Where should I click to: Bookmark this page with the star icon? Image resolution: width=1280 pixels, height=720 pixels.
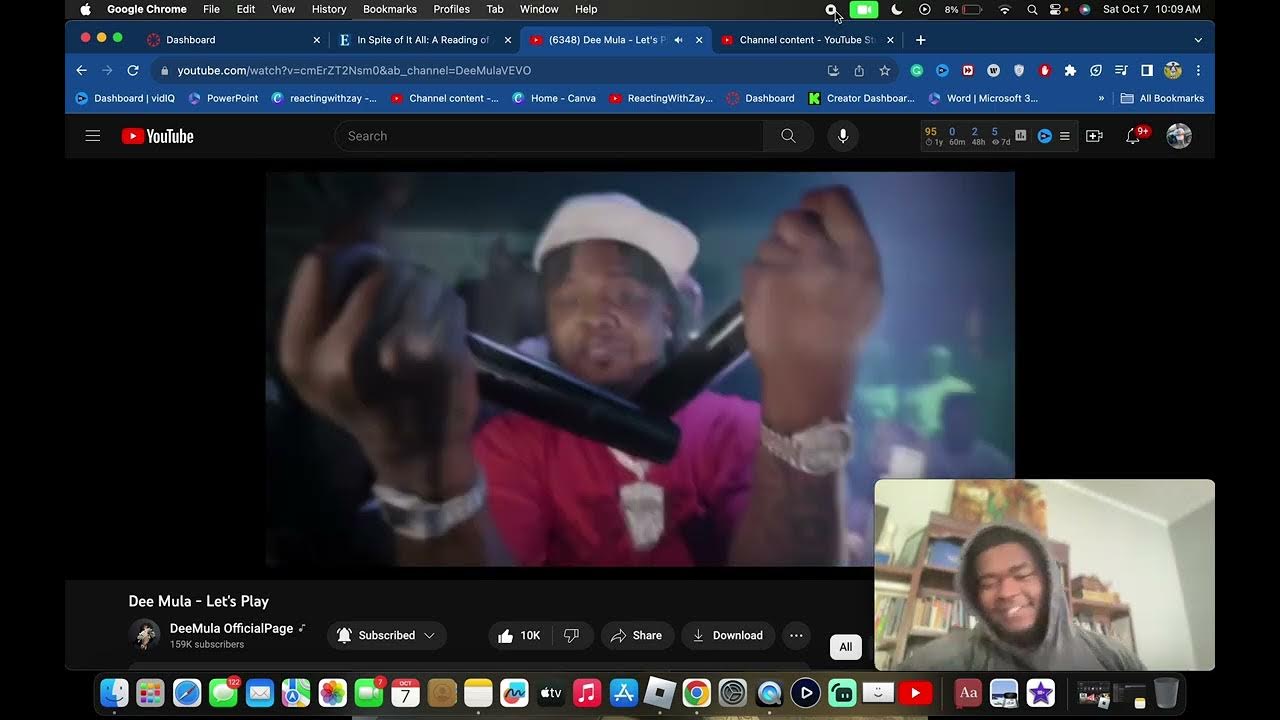(x=885, y=71)
